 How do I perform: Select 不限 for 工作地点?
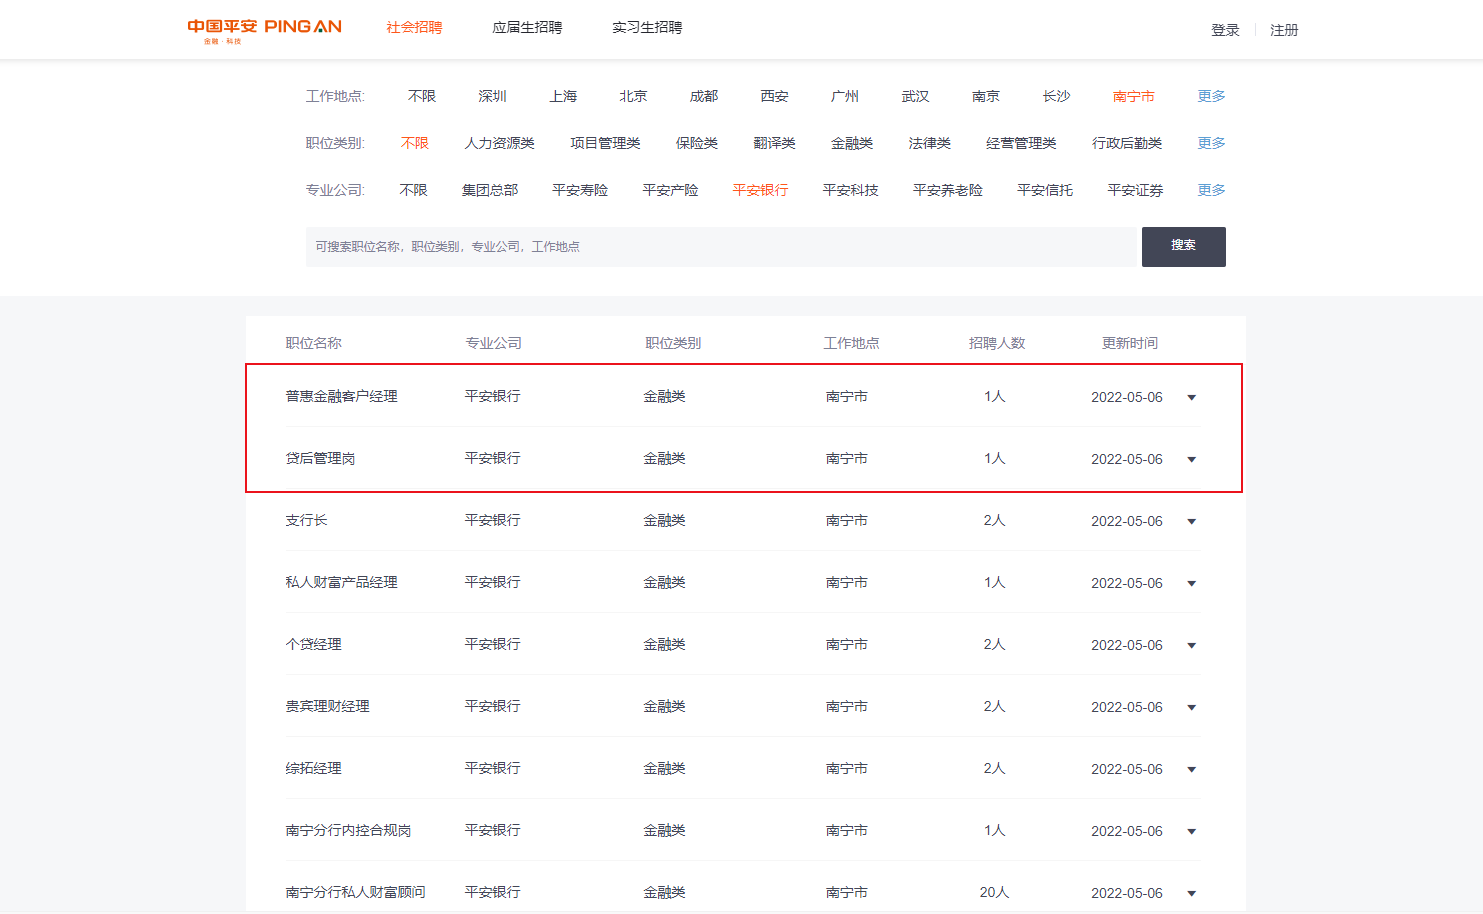422,96
